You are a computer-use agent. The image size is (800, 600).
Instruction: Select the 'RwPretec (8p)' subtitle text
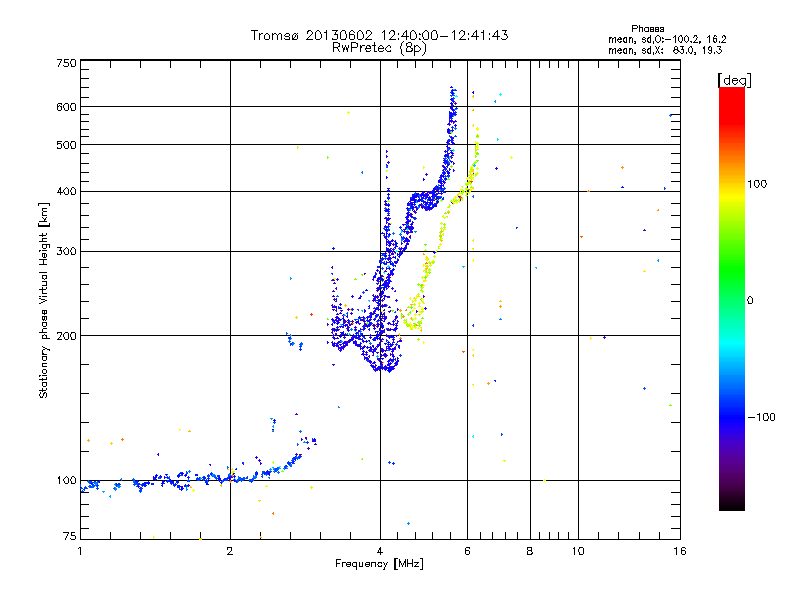[x=379, y=48]
